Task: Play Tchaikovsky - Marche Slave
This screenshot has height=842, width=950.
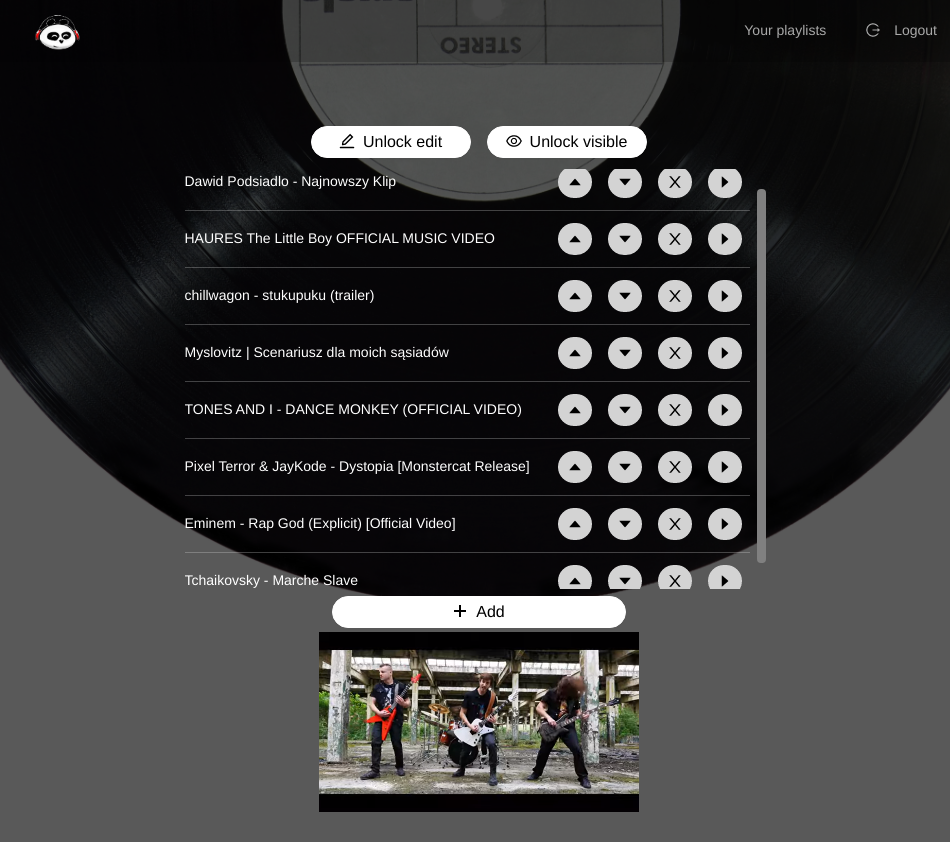Action: coord(725,577)
